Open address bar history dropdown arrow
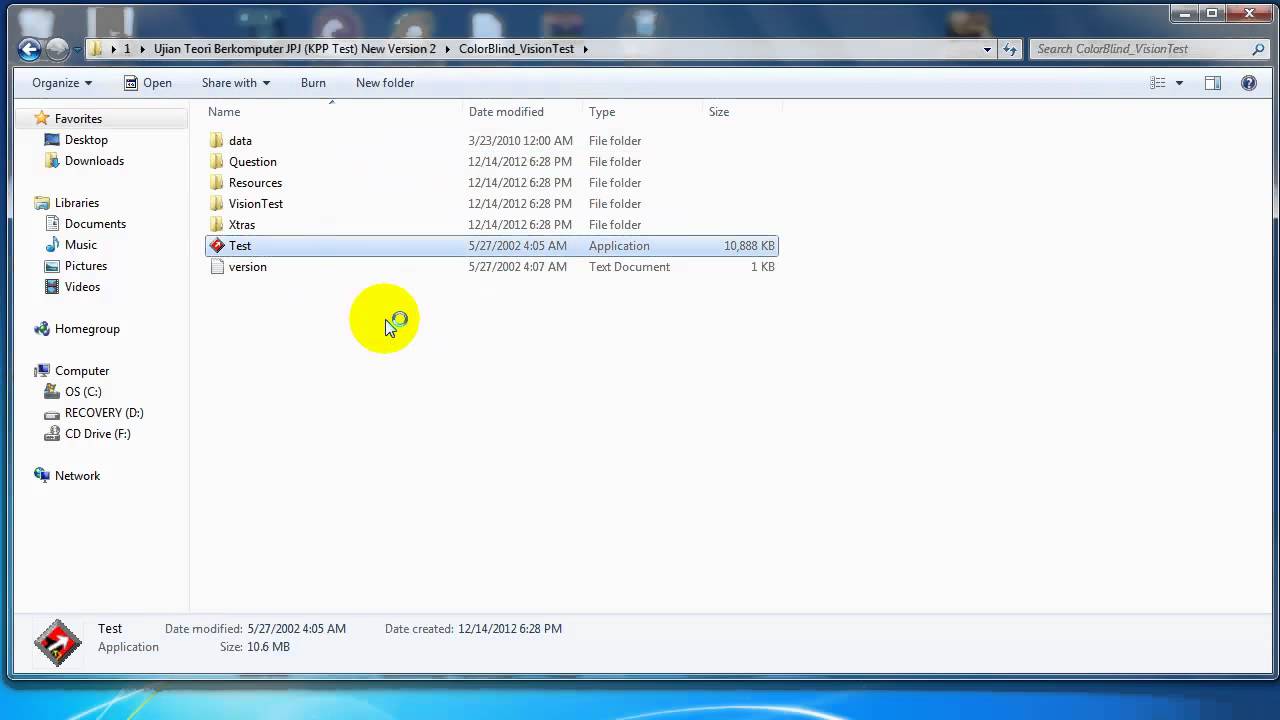Viewport: 1280px width, 720px height. coord(987,49)
